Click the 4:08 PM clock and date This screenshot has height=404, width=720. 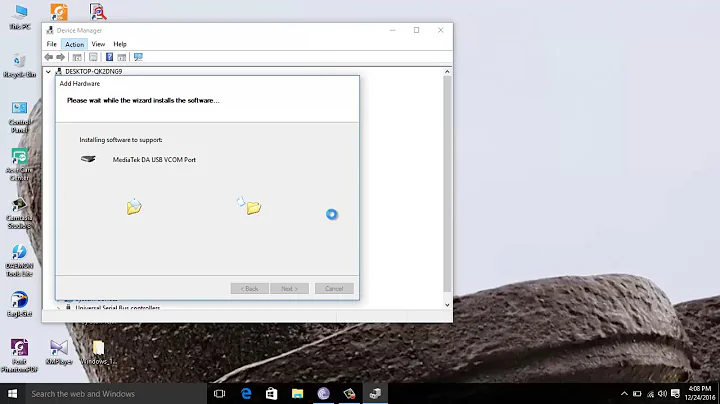pos(700,393)
